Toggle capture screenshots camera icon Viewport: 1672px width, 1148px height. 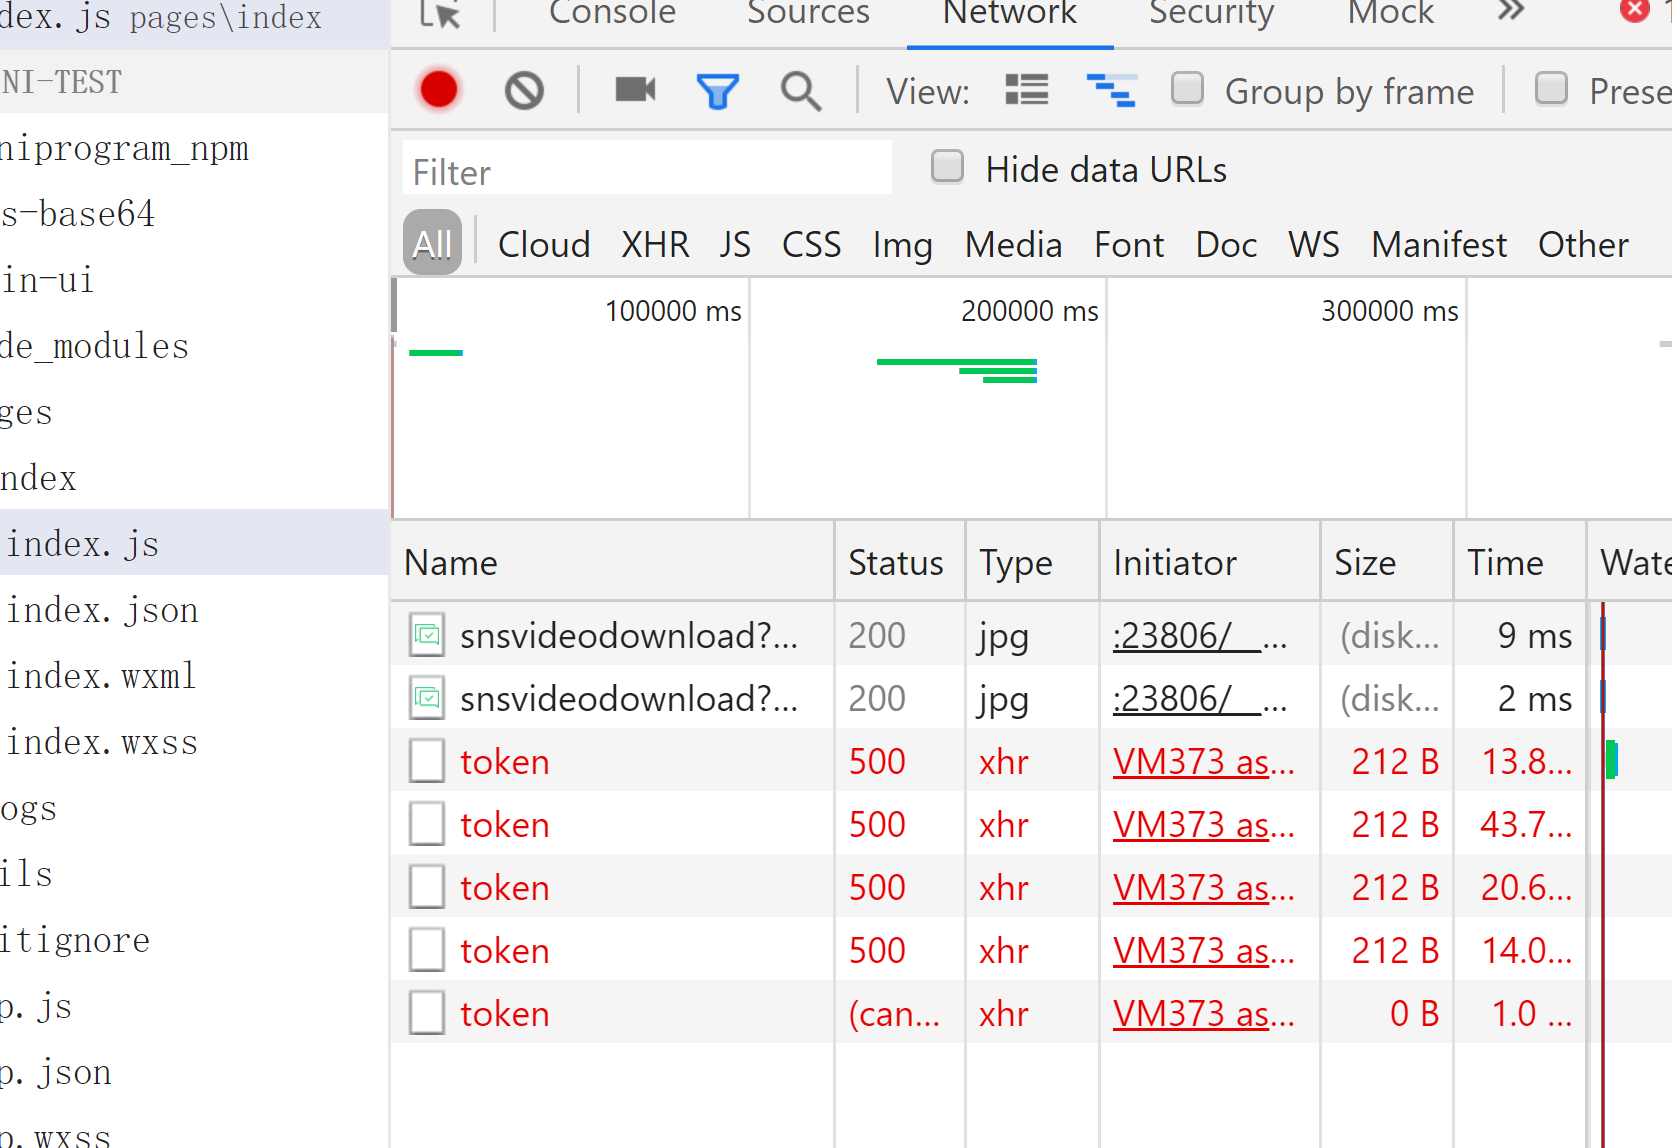coord(635,90)
